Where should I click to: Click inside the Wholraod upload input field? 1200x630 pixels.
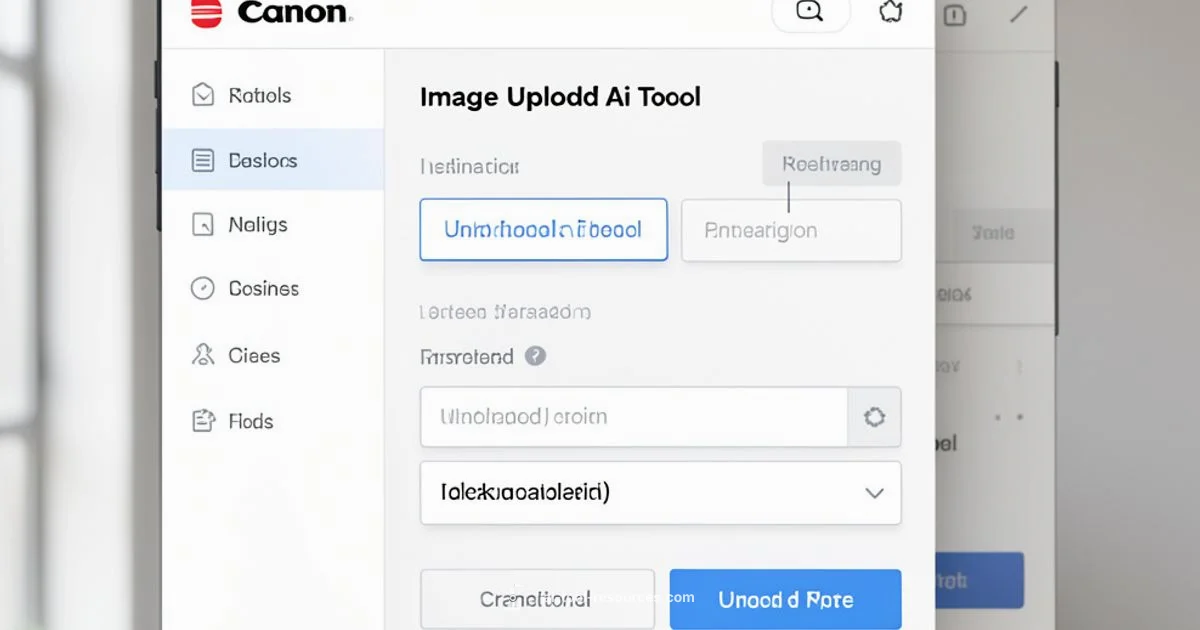pyautogui.click(x=630, y=417)
